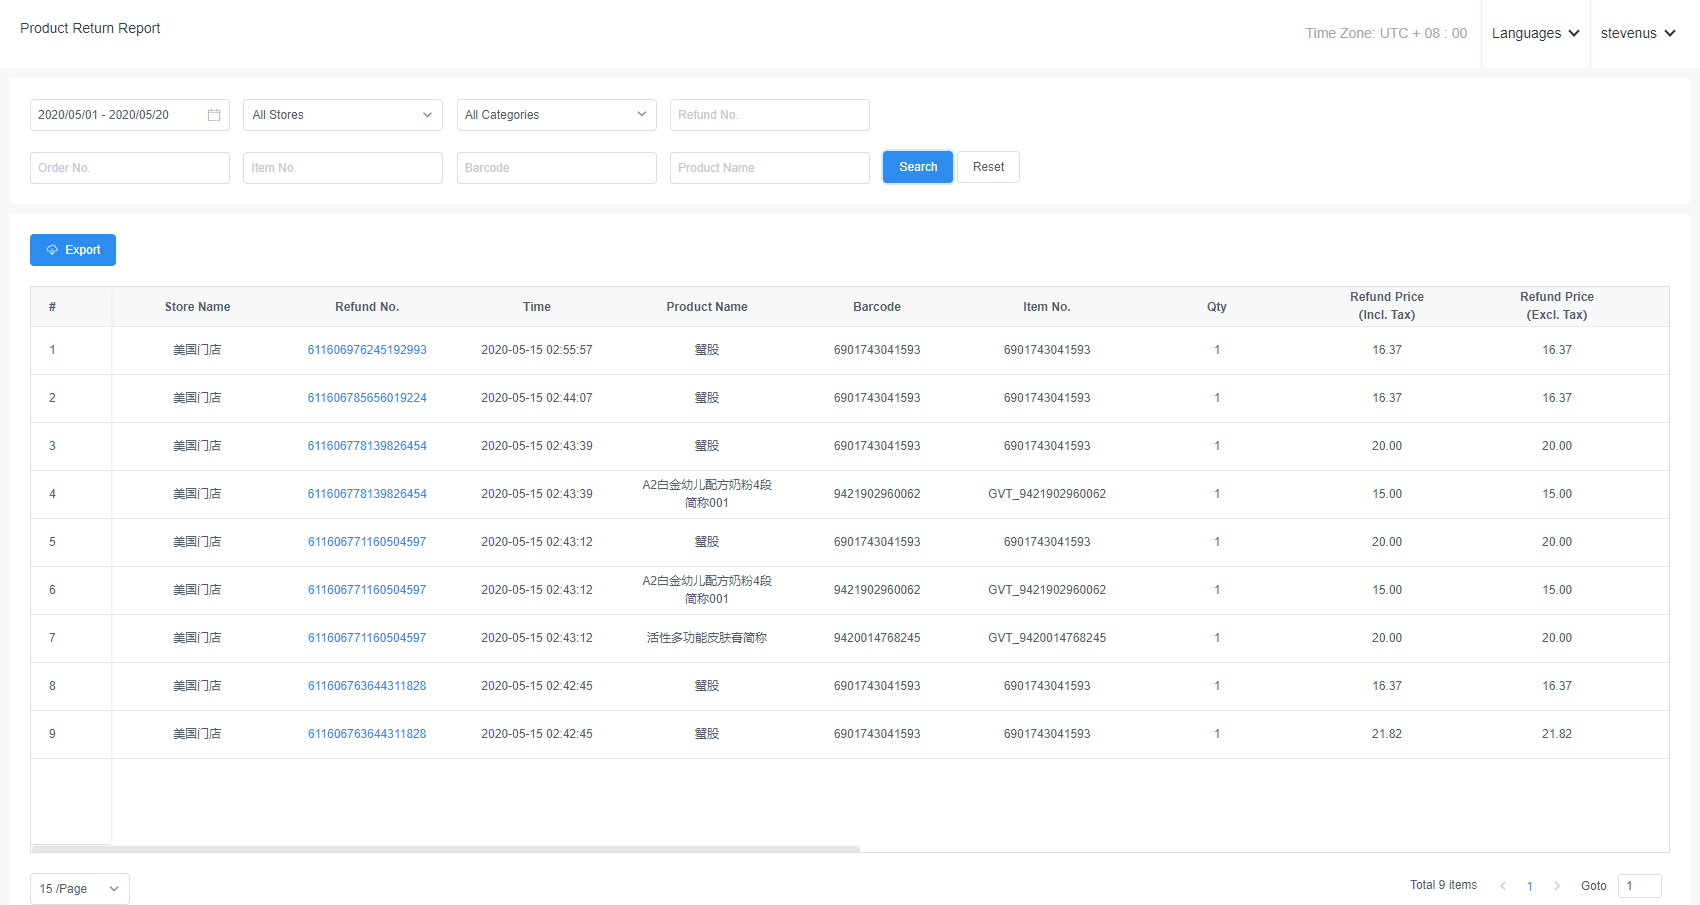The image size is (1700, 905).
Task: Focus the Refund No. input field
Action: point(769,115)
